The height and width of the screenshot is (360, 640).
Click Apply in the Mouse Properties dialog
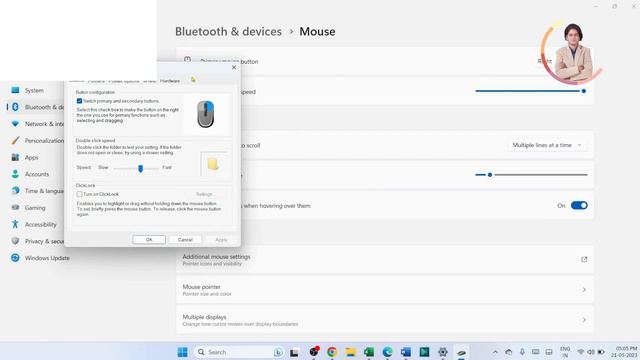point(221,240)
